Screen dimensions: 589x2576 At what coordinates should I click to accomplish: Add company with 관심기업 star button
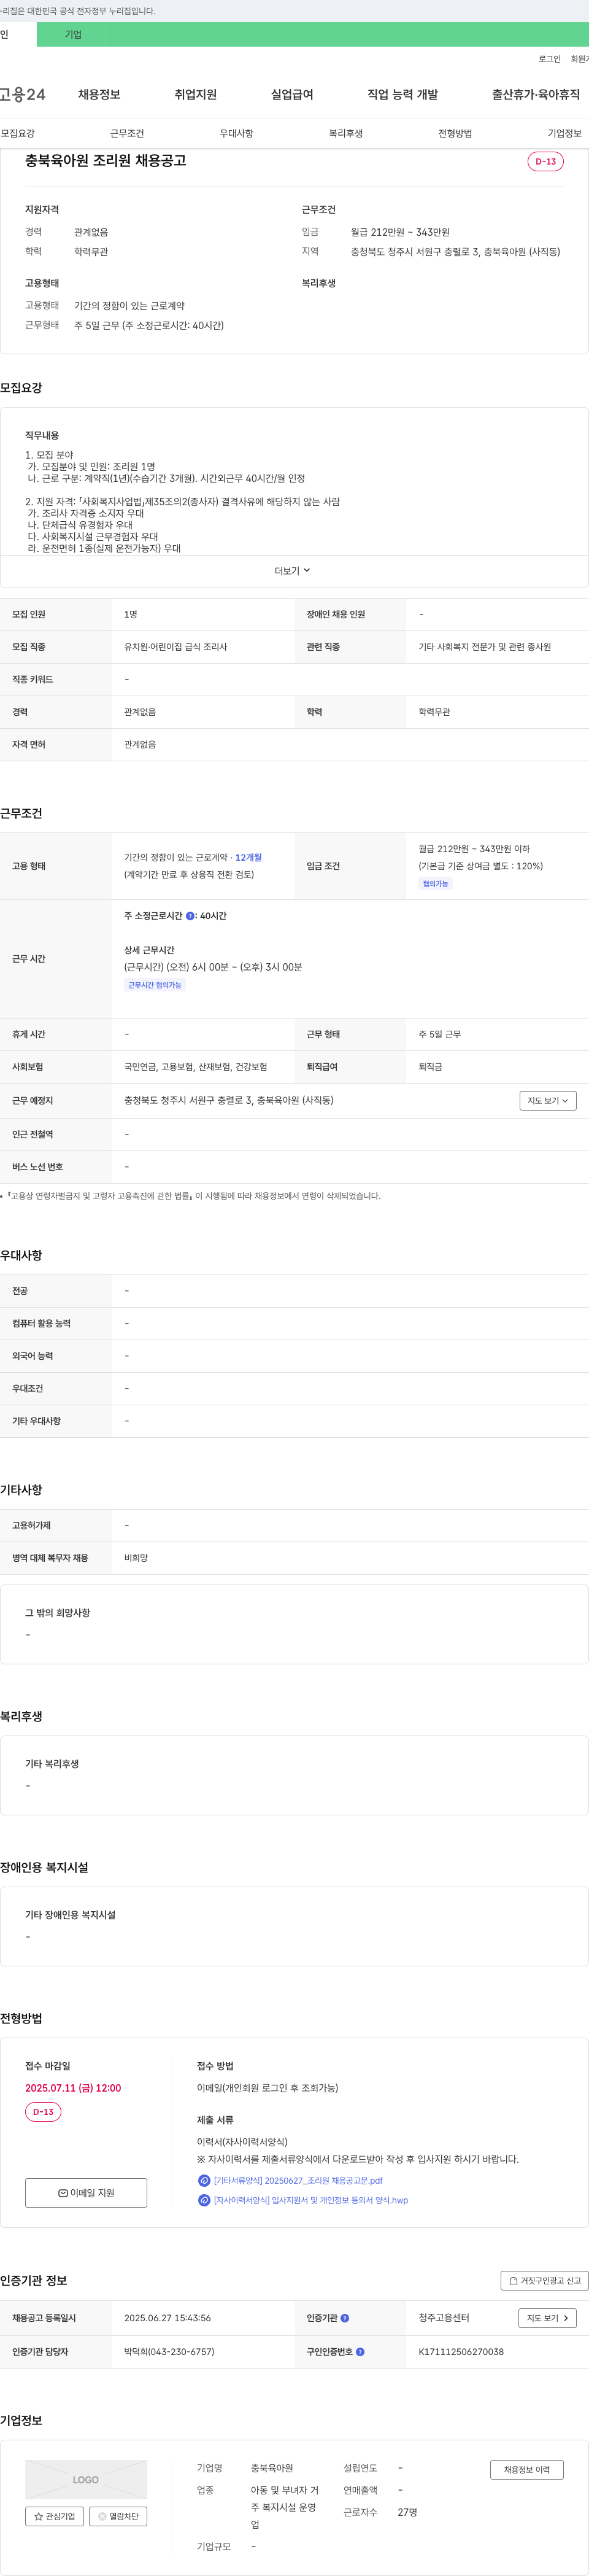click(x=55, y=2516)
